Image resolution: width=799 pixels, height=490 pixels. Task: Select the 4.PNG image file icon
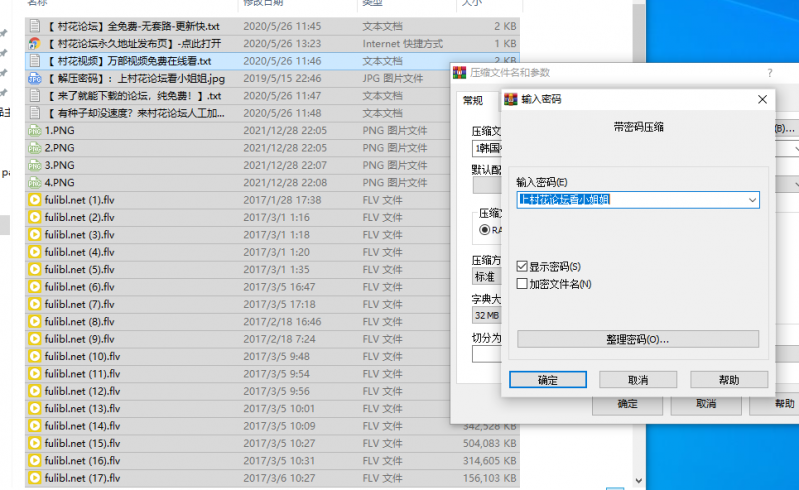35,182
